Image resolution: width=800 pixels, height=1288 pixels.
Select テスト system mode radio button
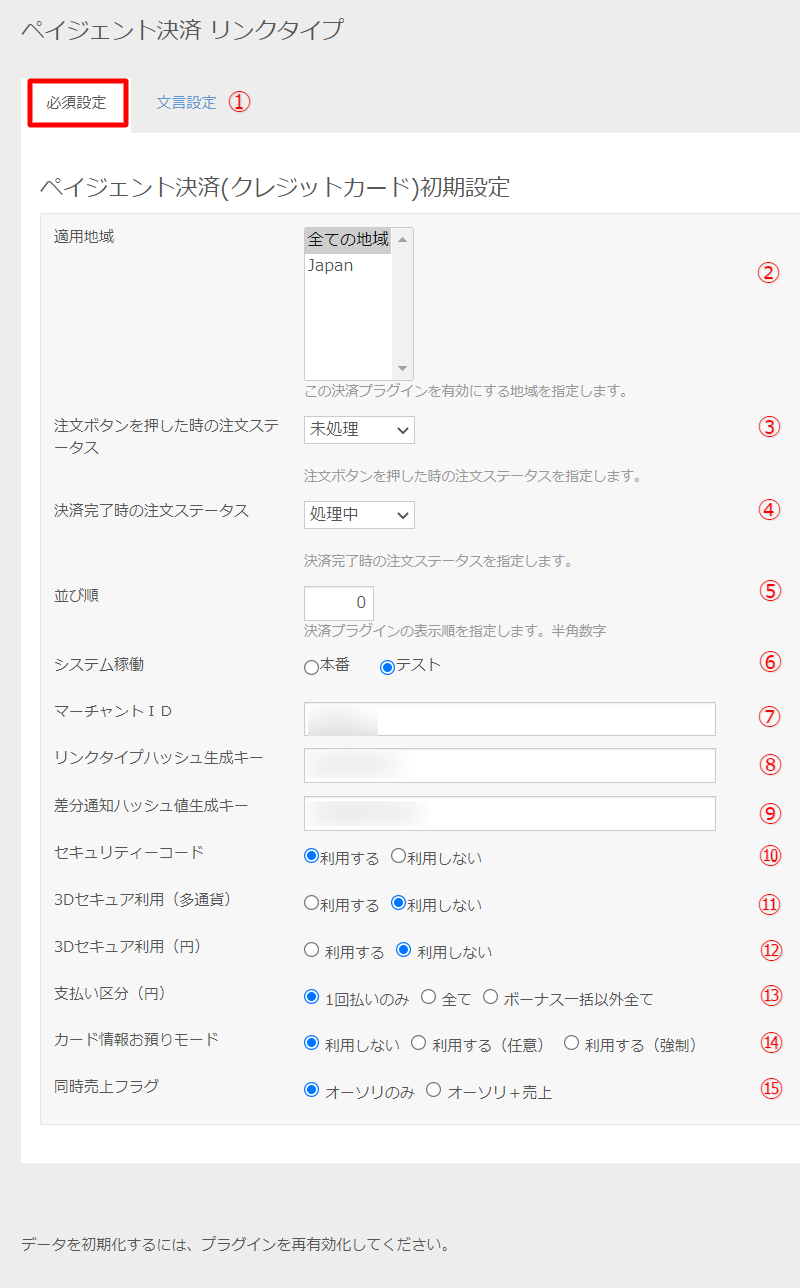387,667
